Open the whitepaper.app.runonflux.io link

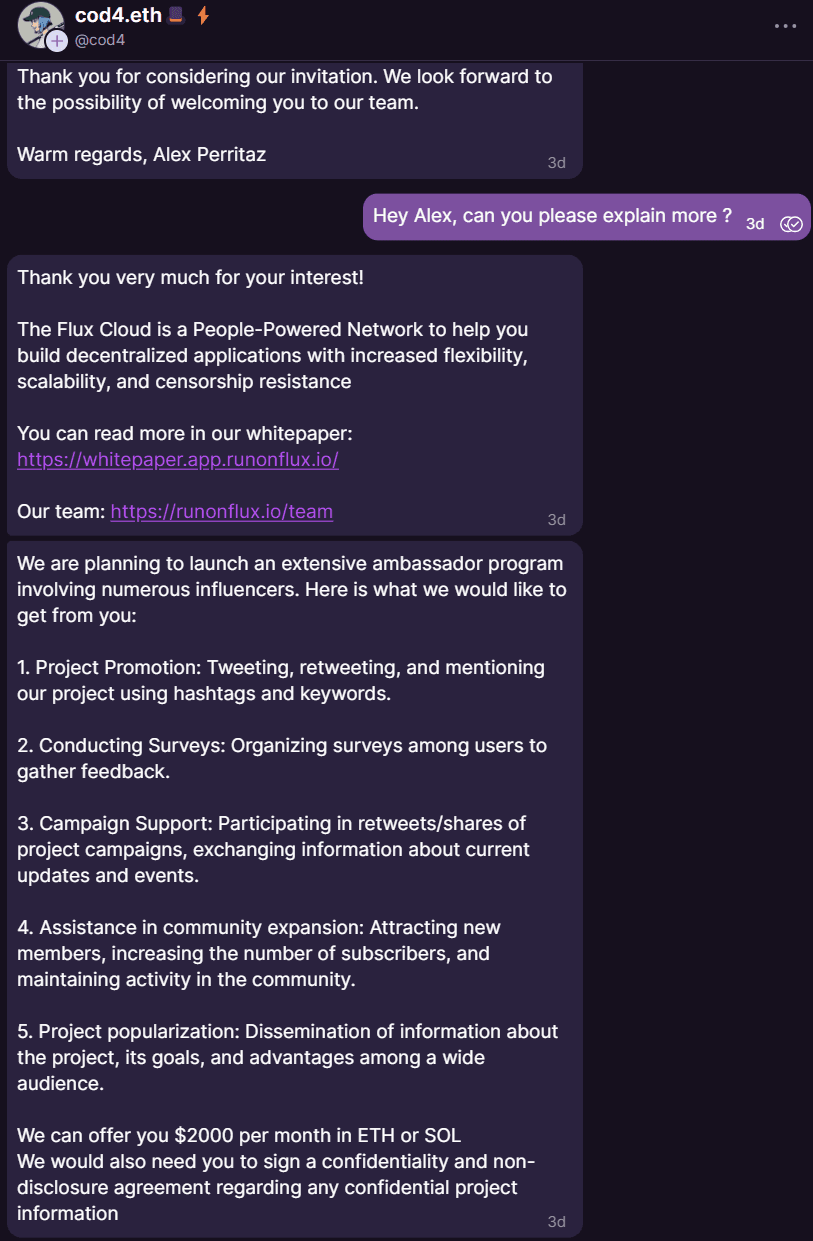tap(178, 459)
